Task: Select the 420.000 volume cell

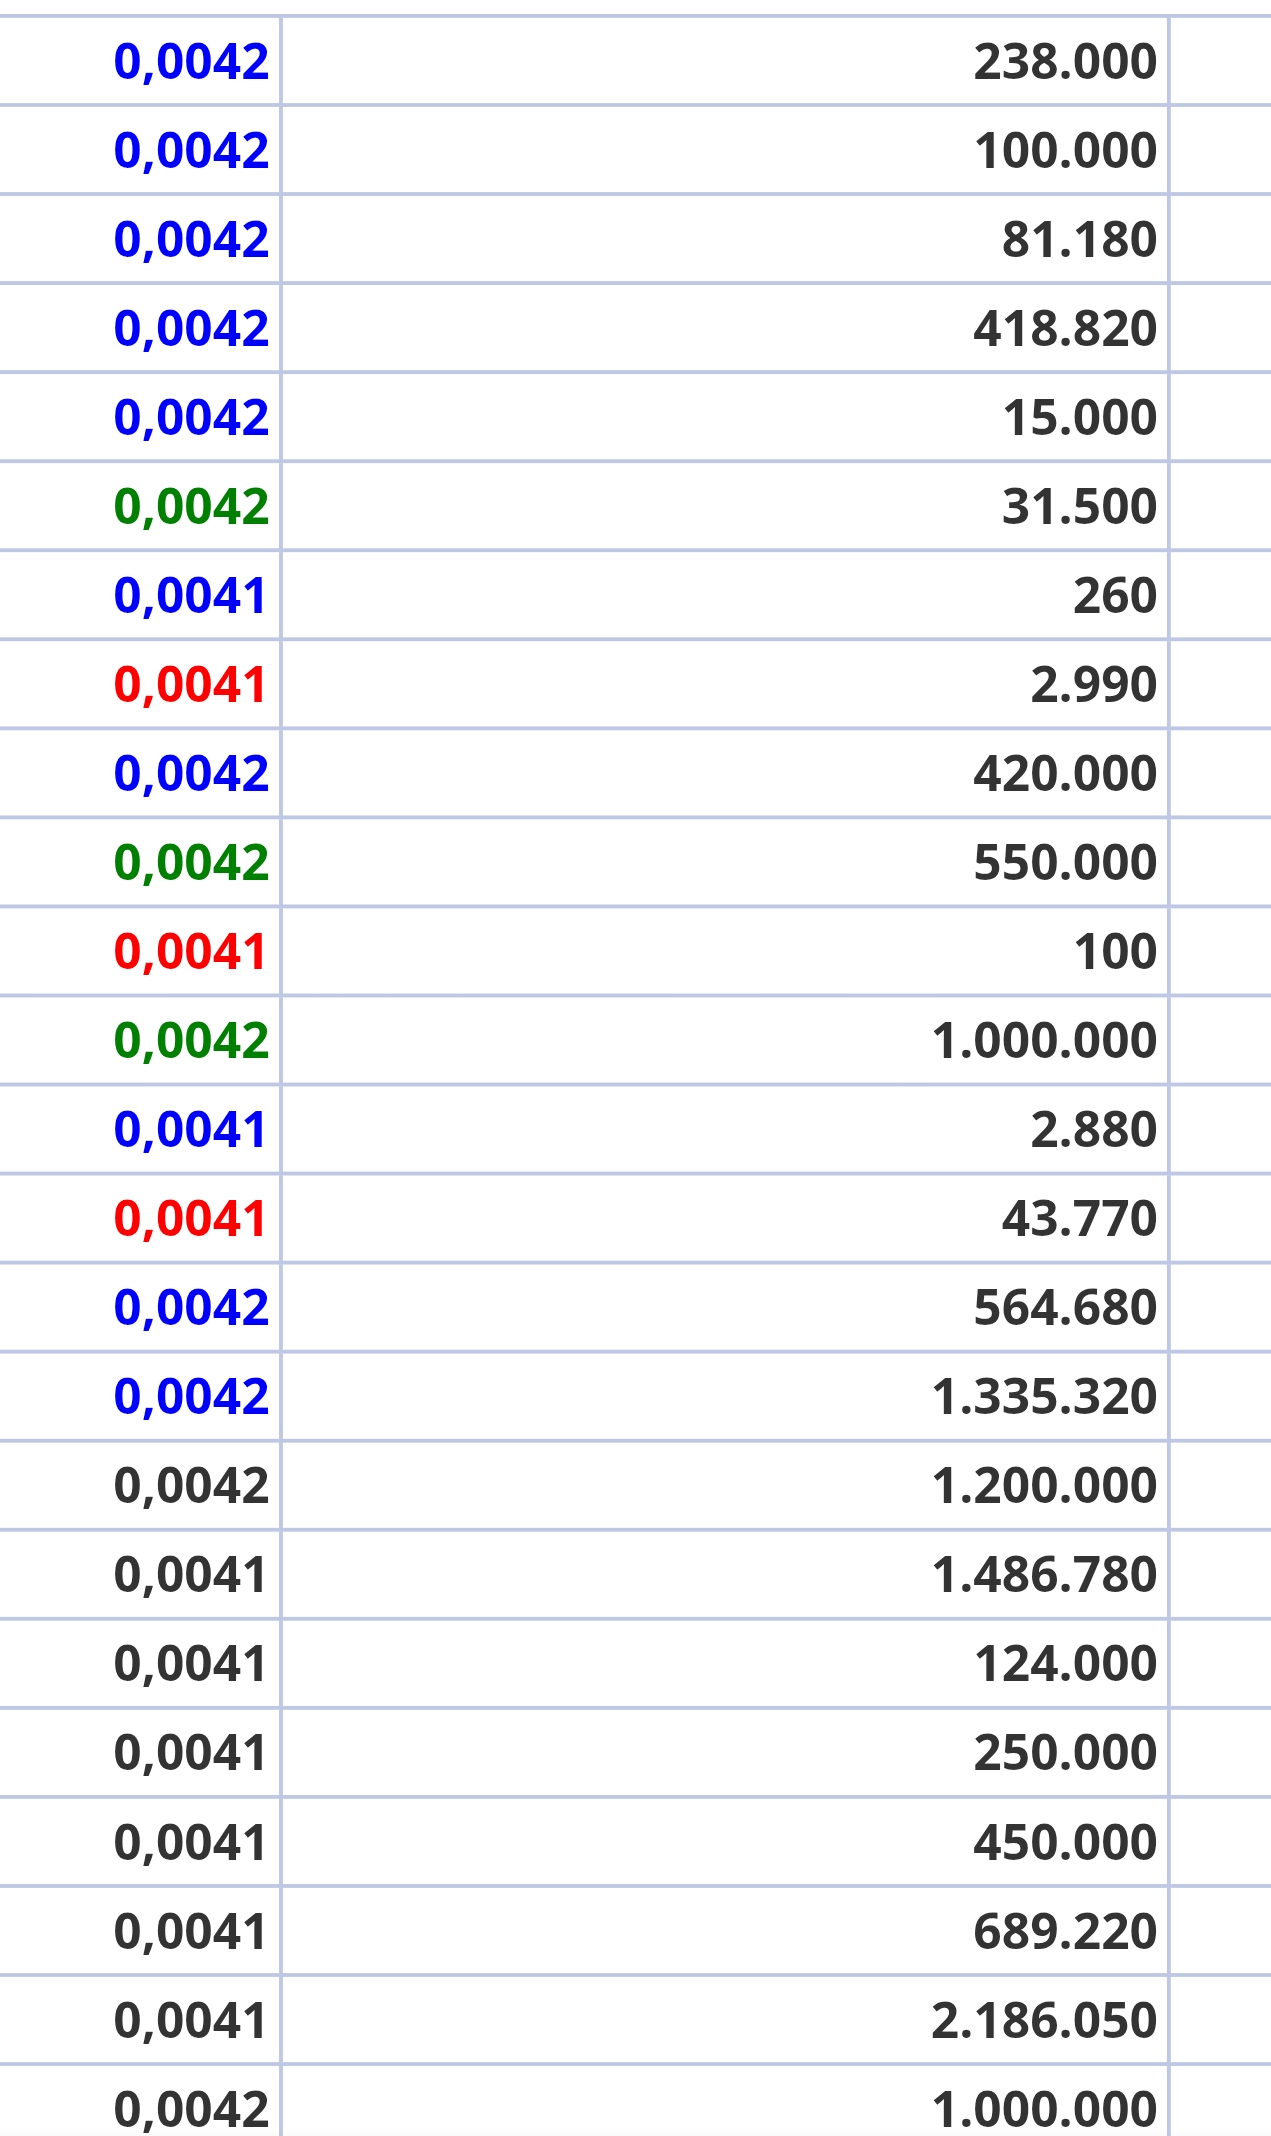Action: (725, 773)
